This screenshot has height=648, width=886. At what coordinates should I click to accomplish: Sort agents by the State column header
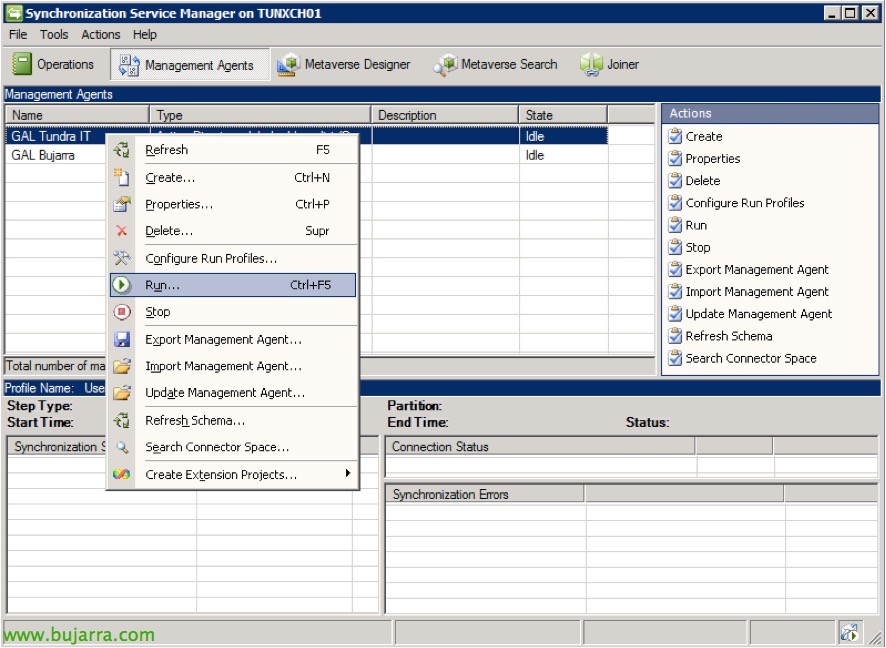point(563,115)
